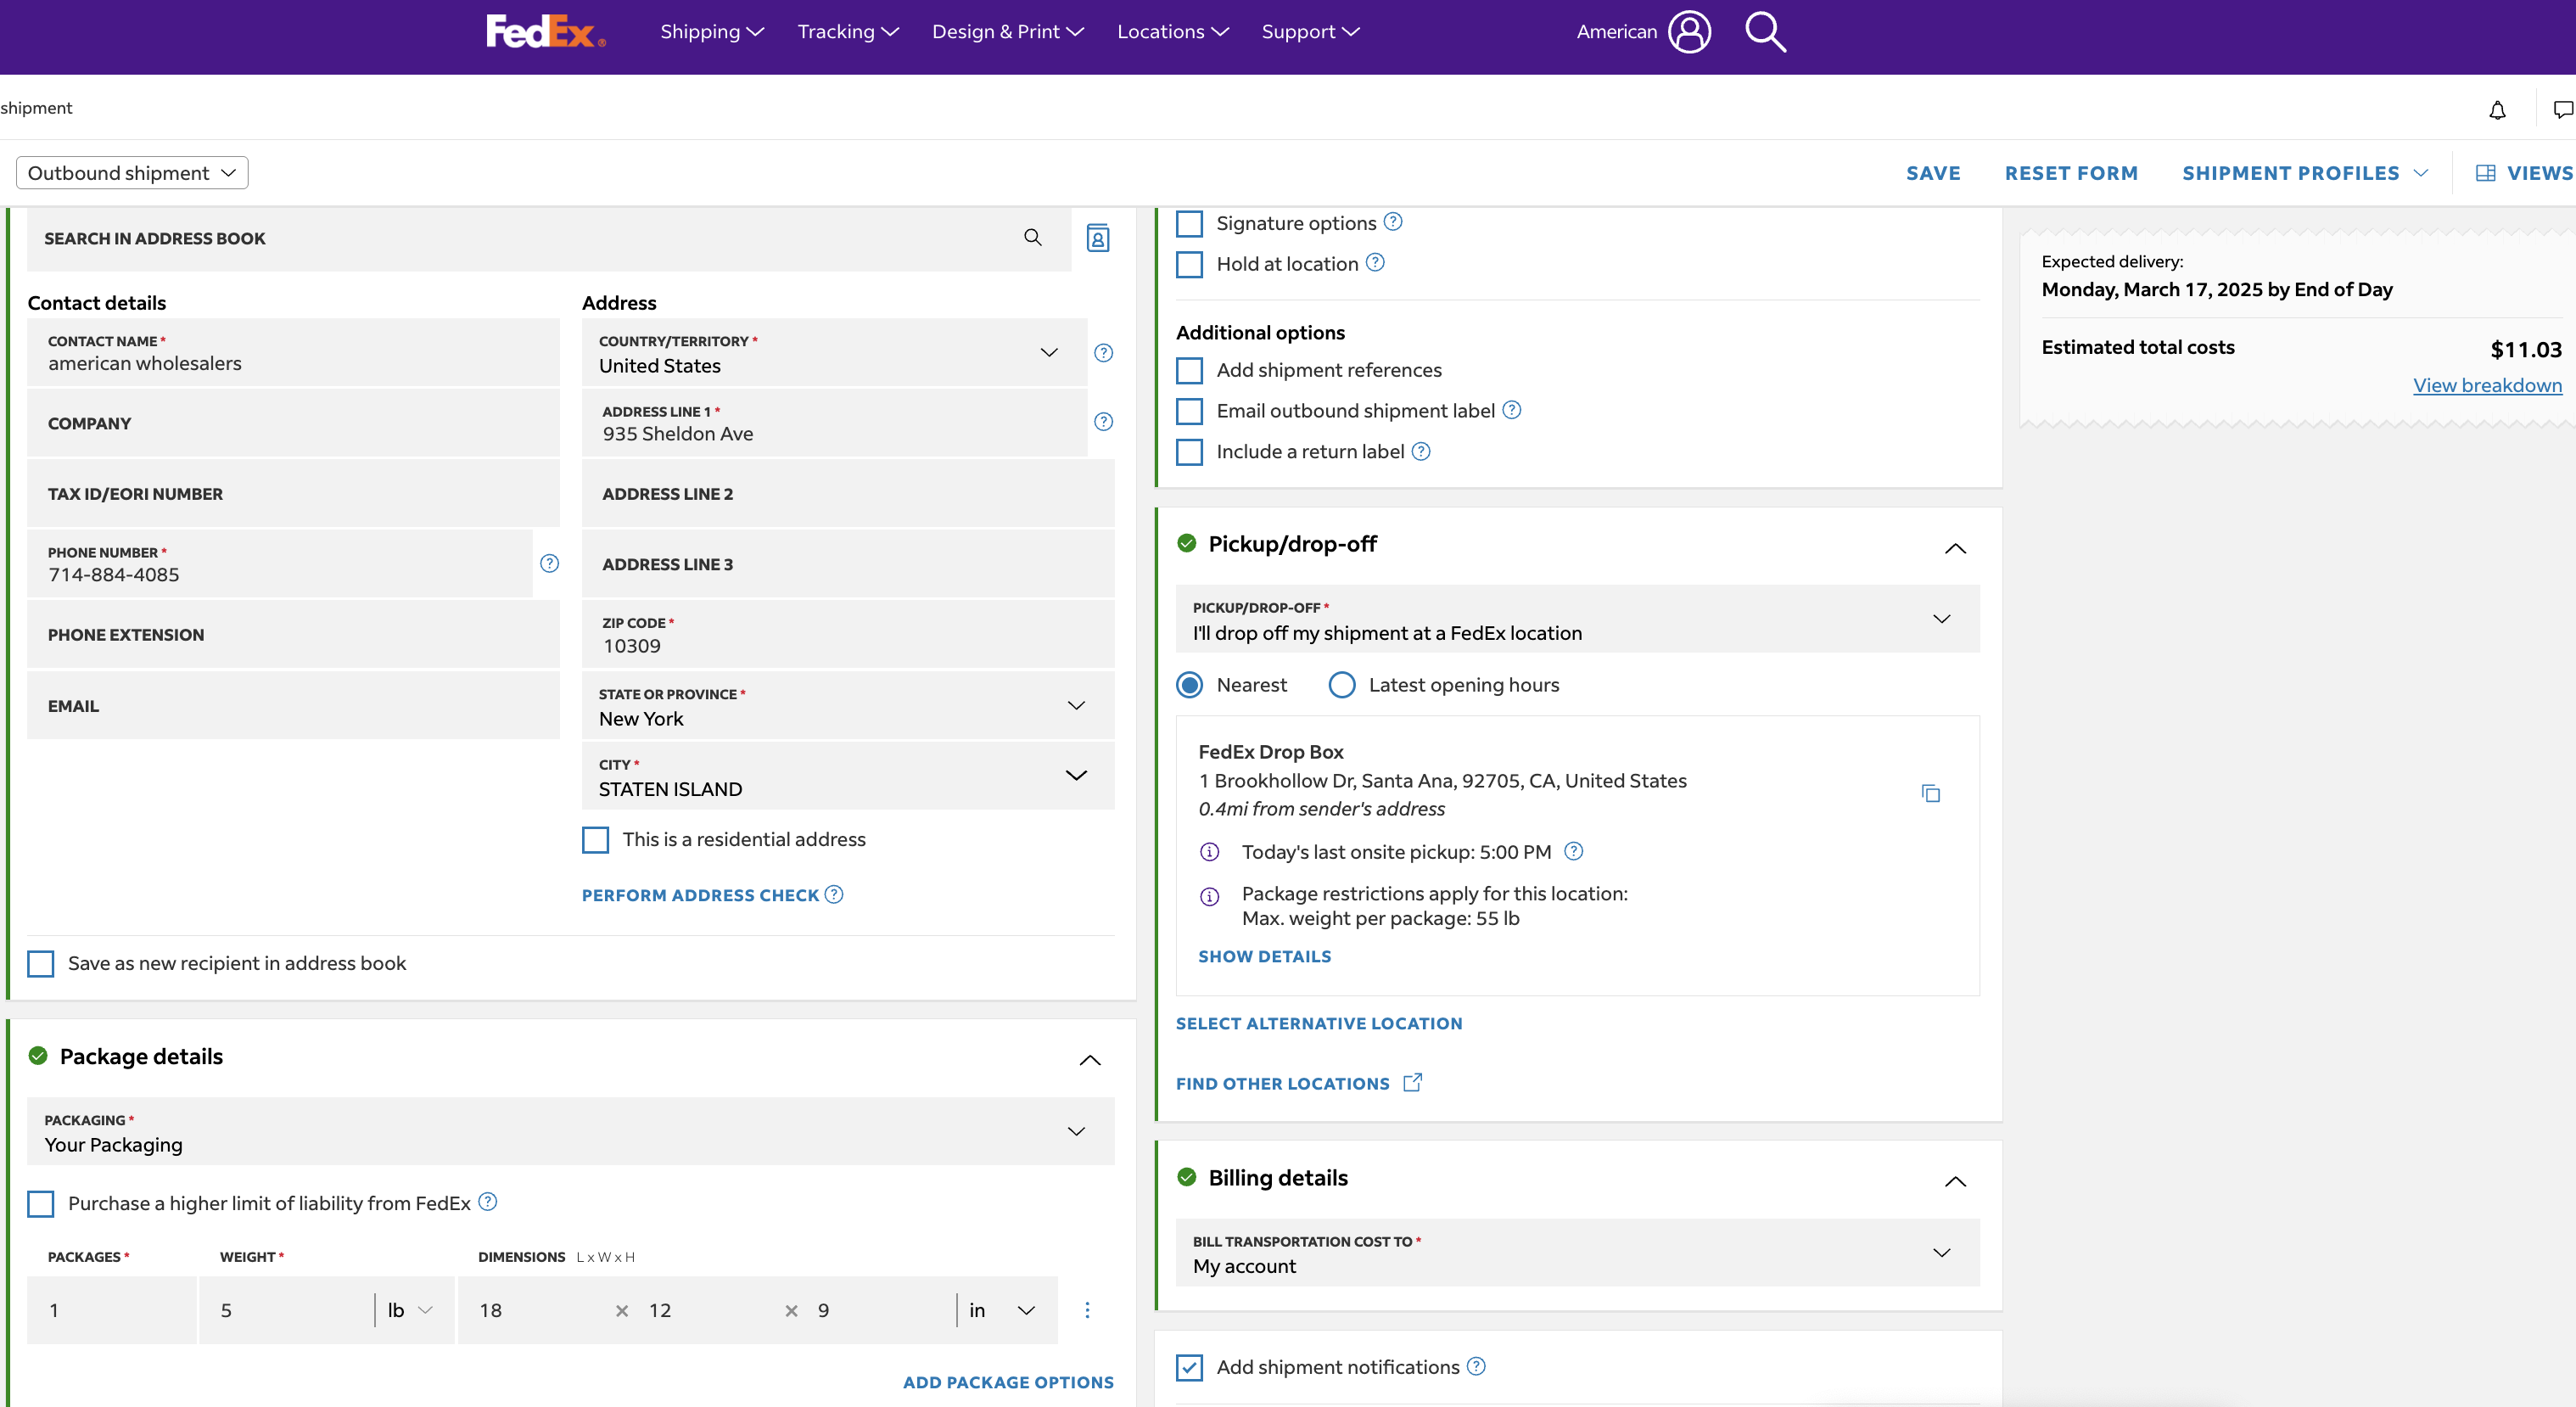Collapse the Pickup/drop-off section
The height and width of the screenshot is (1407, 2576).
tap(1955, 548)
